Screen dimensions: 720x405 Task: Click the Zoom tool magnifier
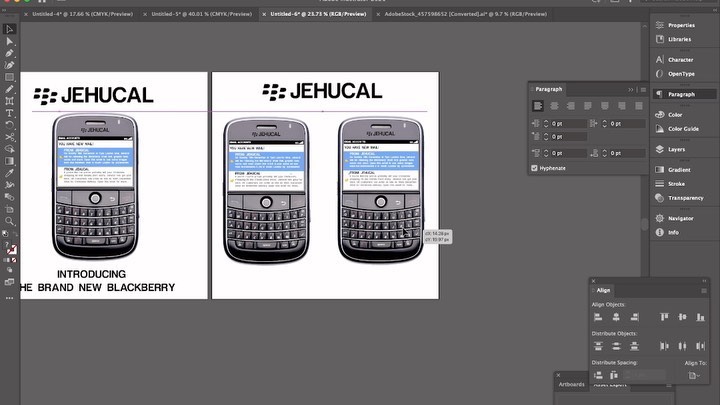click(x=9, y=221)
